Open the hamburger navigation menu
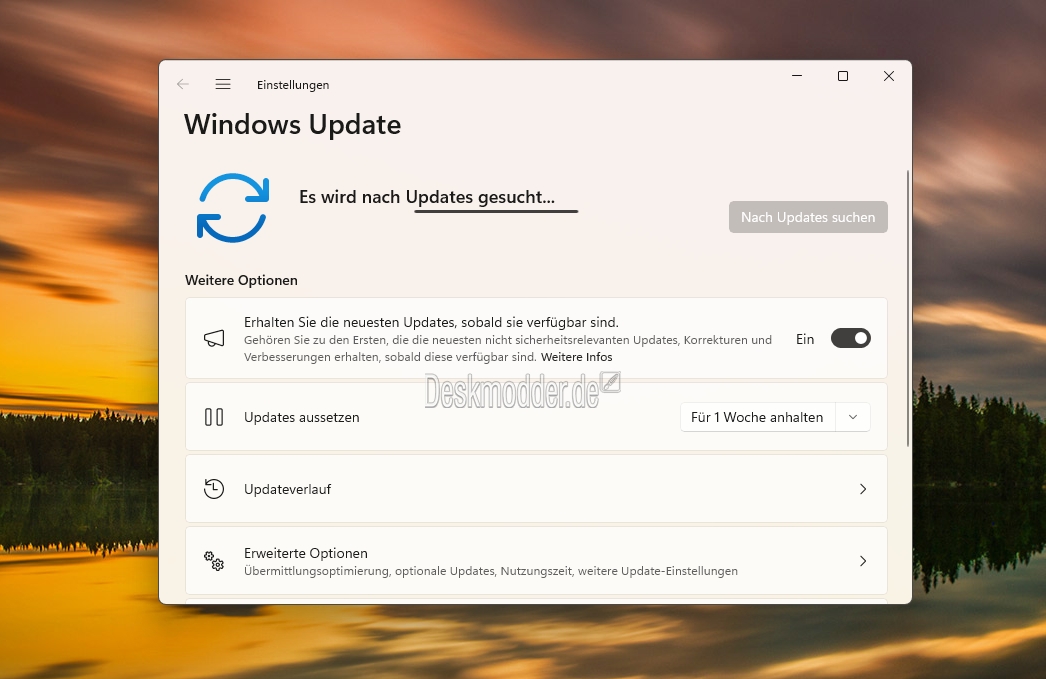This screenshot has width=1046, height=679. [x=223, y=84]
